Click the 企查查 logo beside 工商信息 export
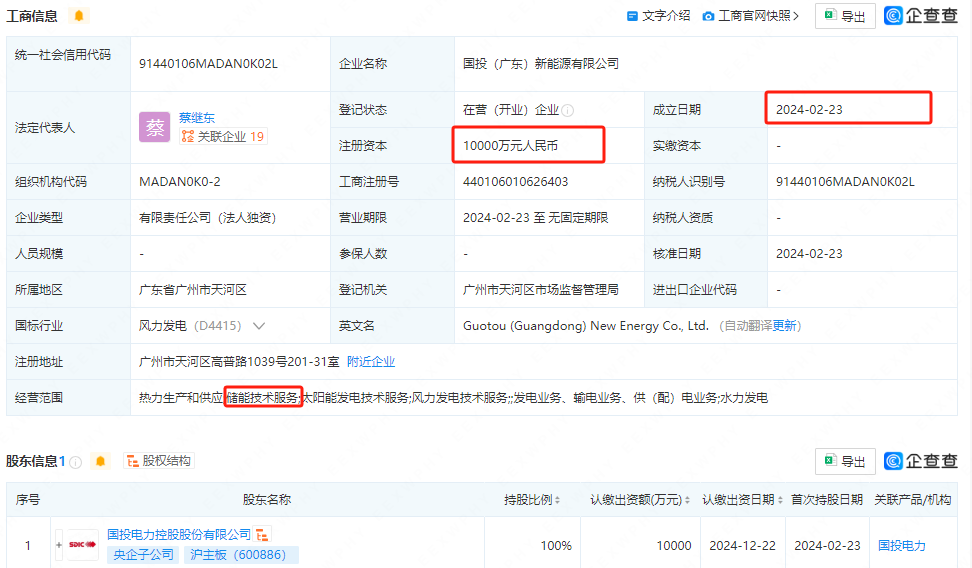 click(x=921, y=16)
